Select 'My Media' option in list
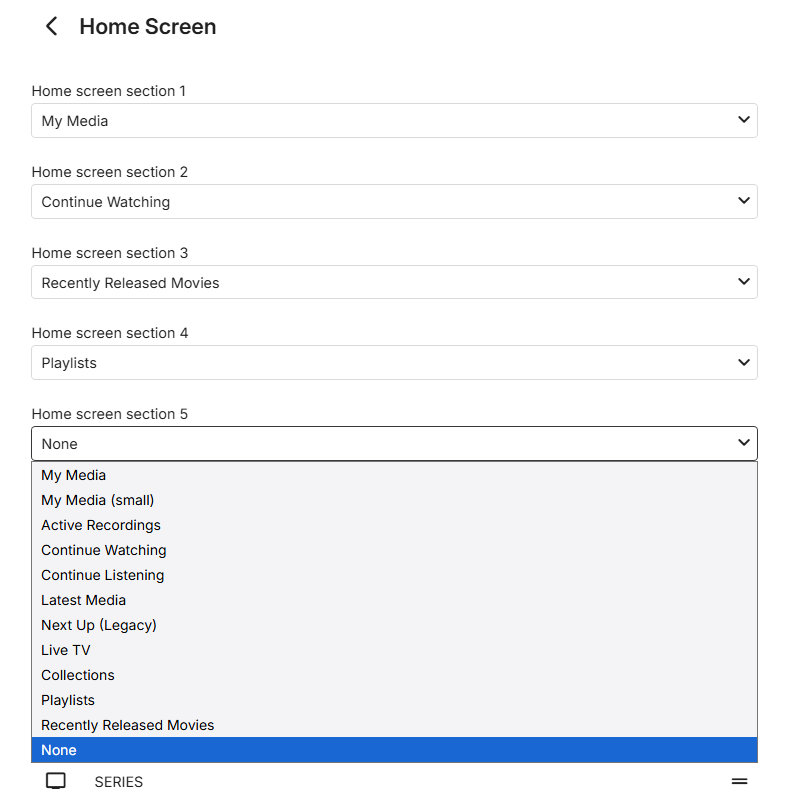809x789 pixels. 74,475
